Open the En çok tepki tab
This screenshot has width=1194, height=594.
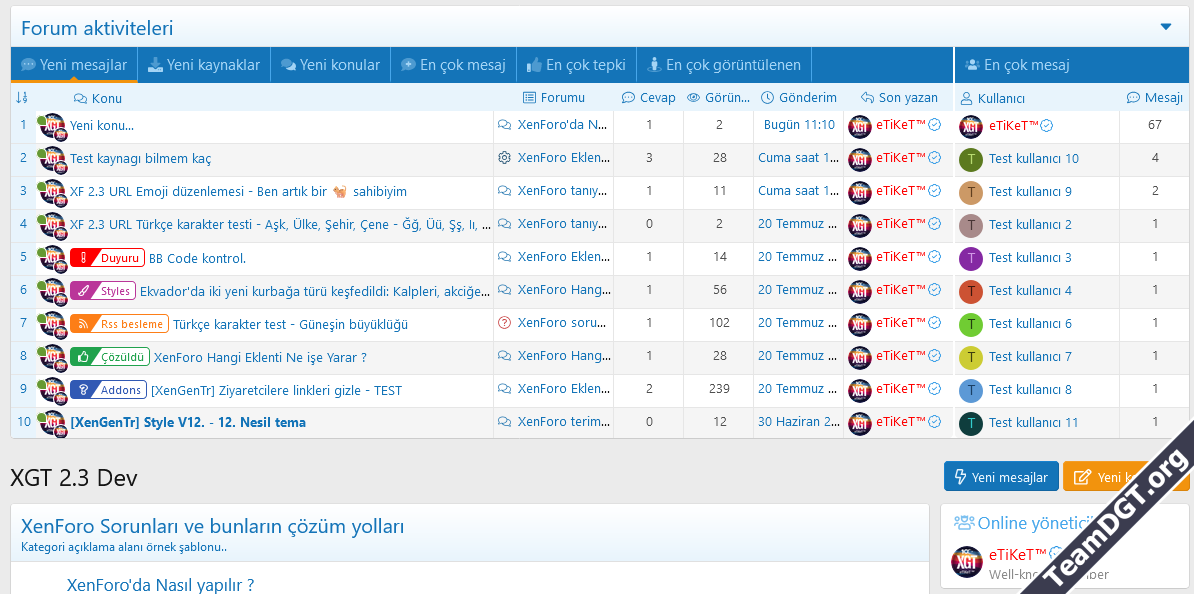pyautogui.click(x=576, y=65)
